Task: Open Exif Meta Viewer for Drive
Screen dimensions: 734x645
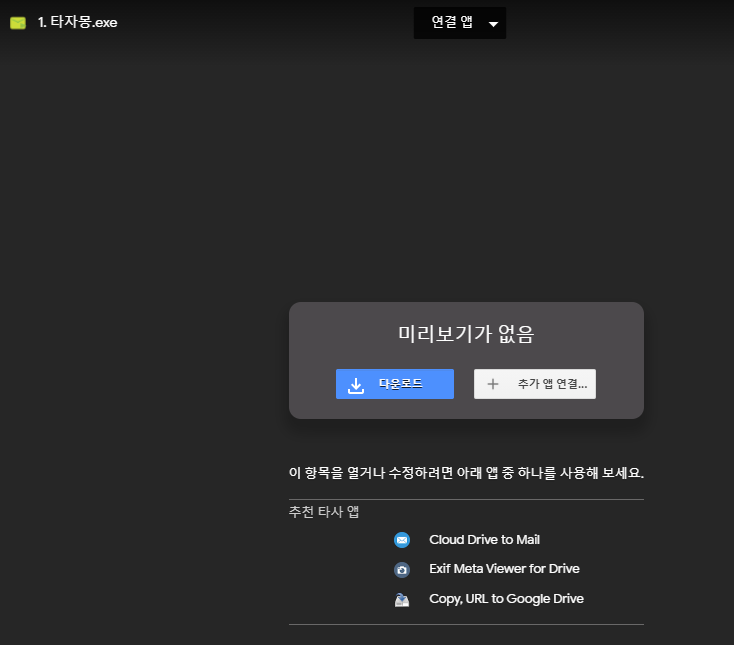Action: [x=504, y=569]
